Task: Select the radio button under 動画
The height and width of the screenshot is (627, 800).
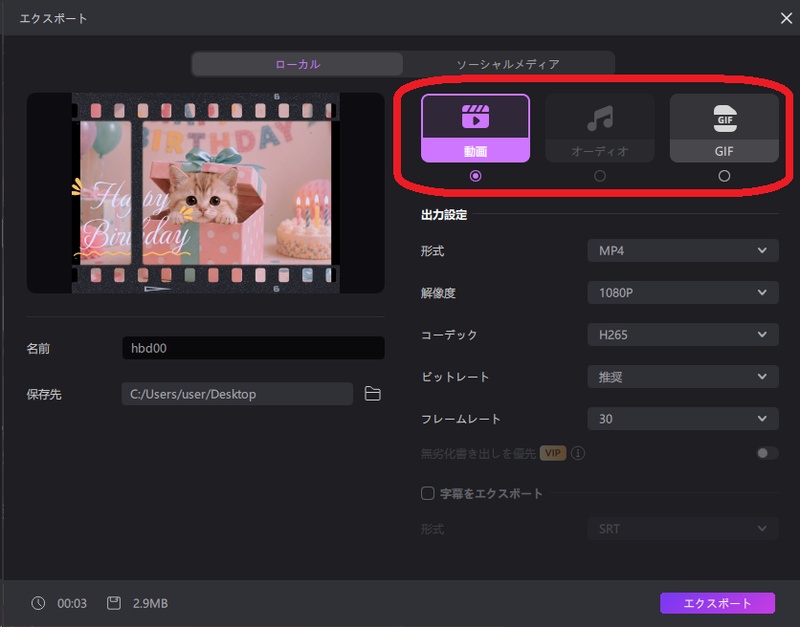Action: tap(475, 176)
